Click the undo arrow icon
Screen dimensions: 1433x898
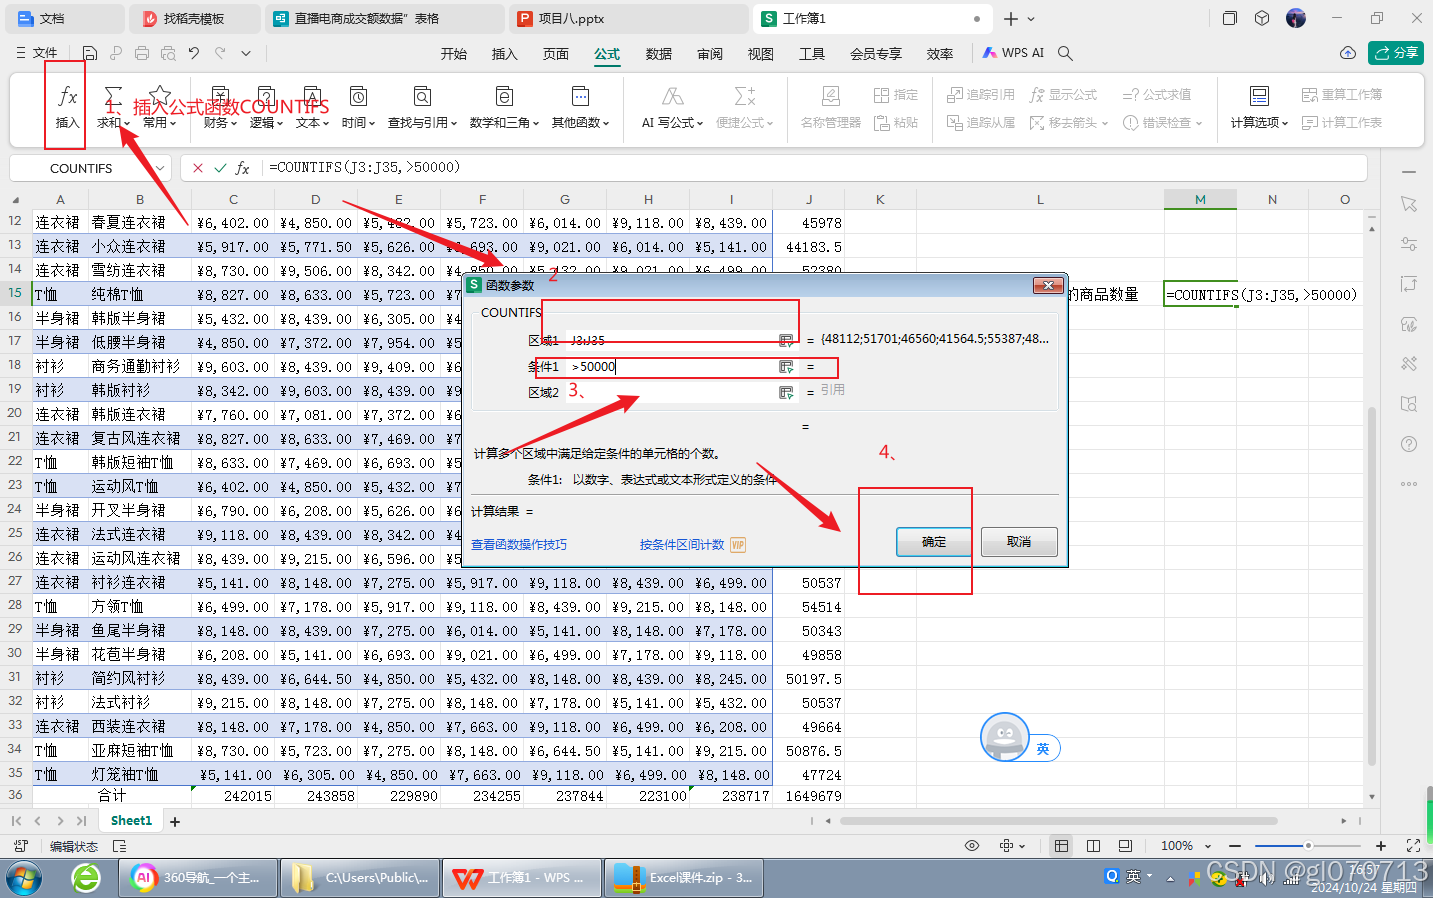(x=194, y=53)
